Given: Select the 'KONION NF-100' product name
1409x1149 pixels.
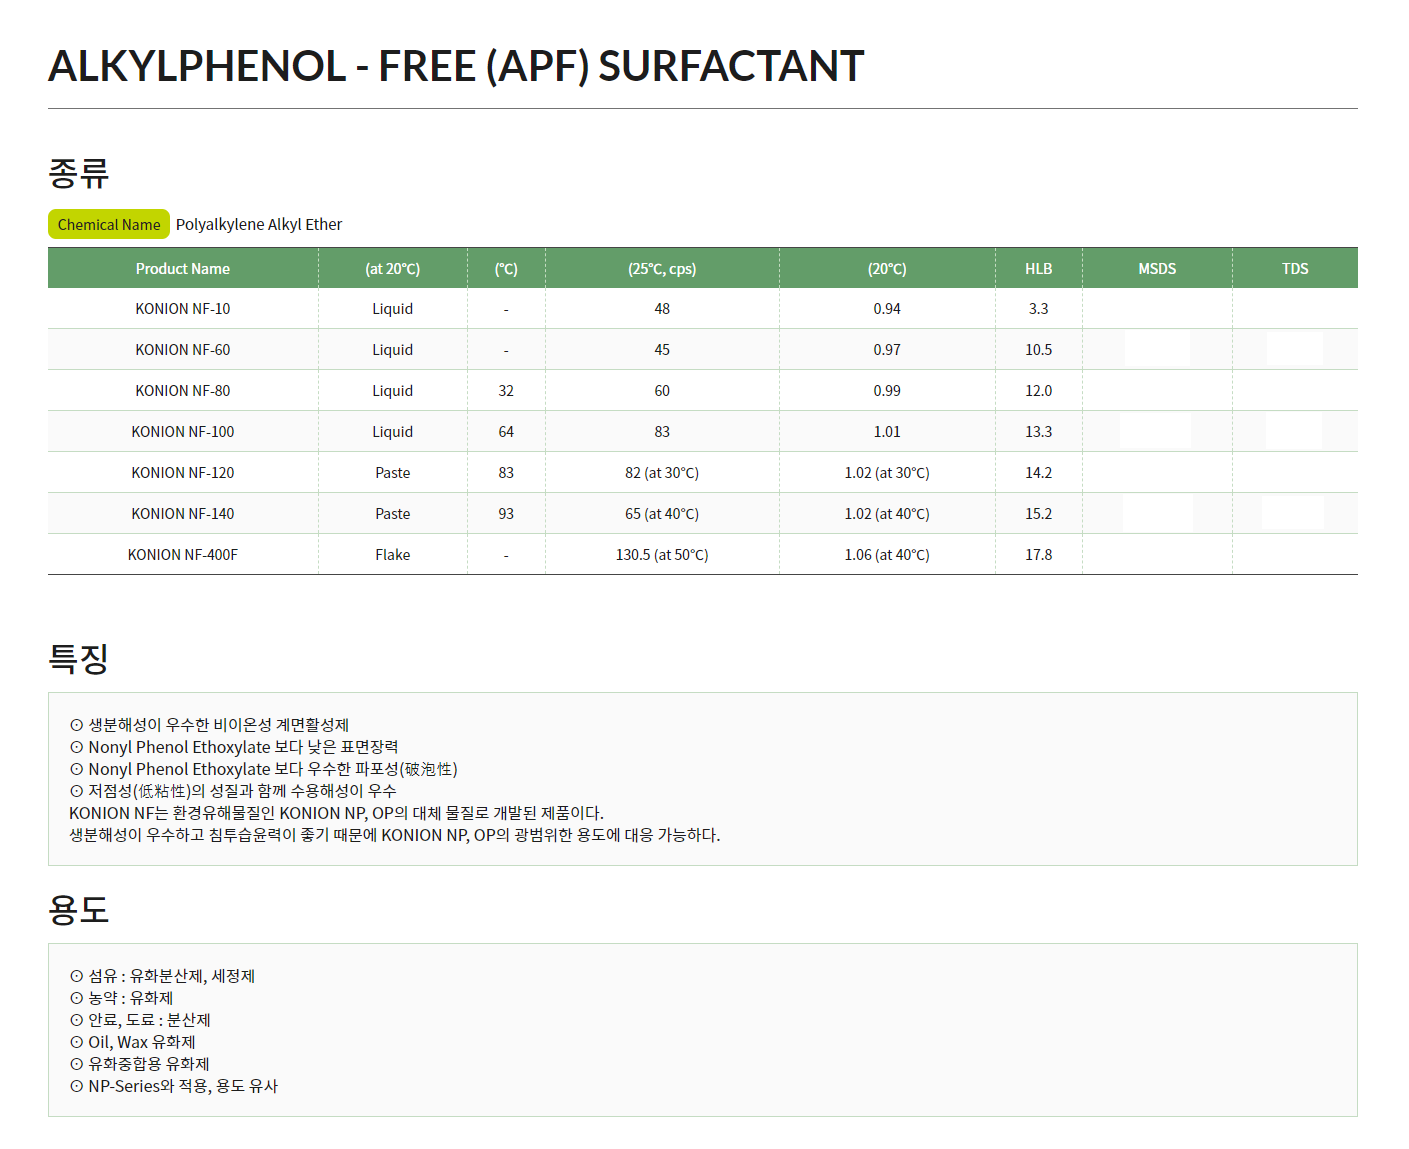Looking at the screenshot, I should [x=183, y=432].
